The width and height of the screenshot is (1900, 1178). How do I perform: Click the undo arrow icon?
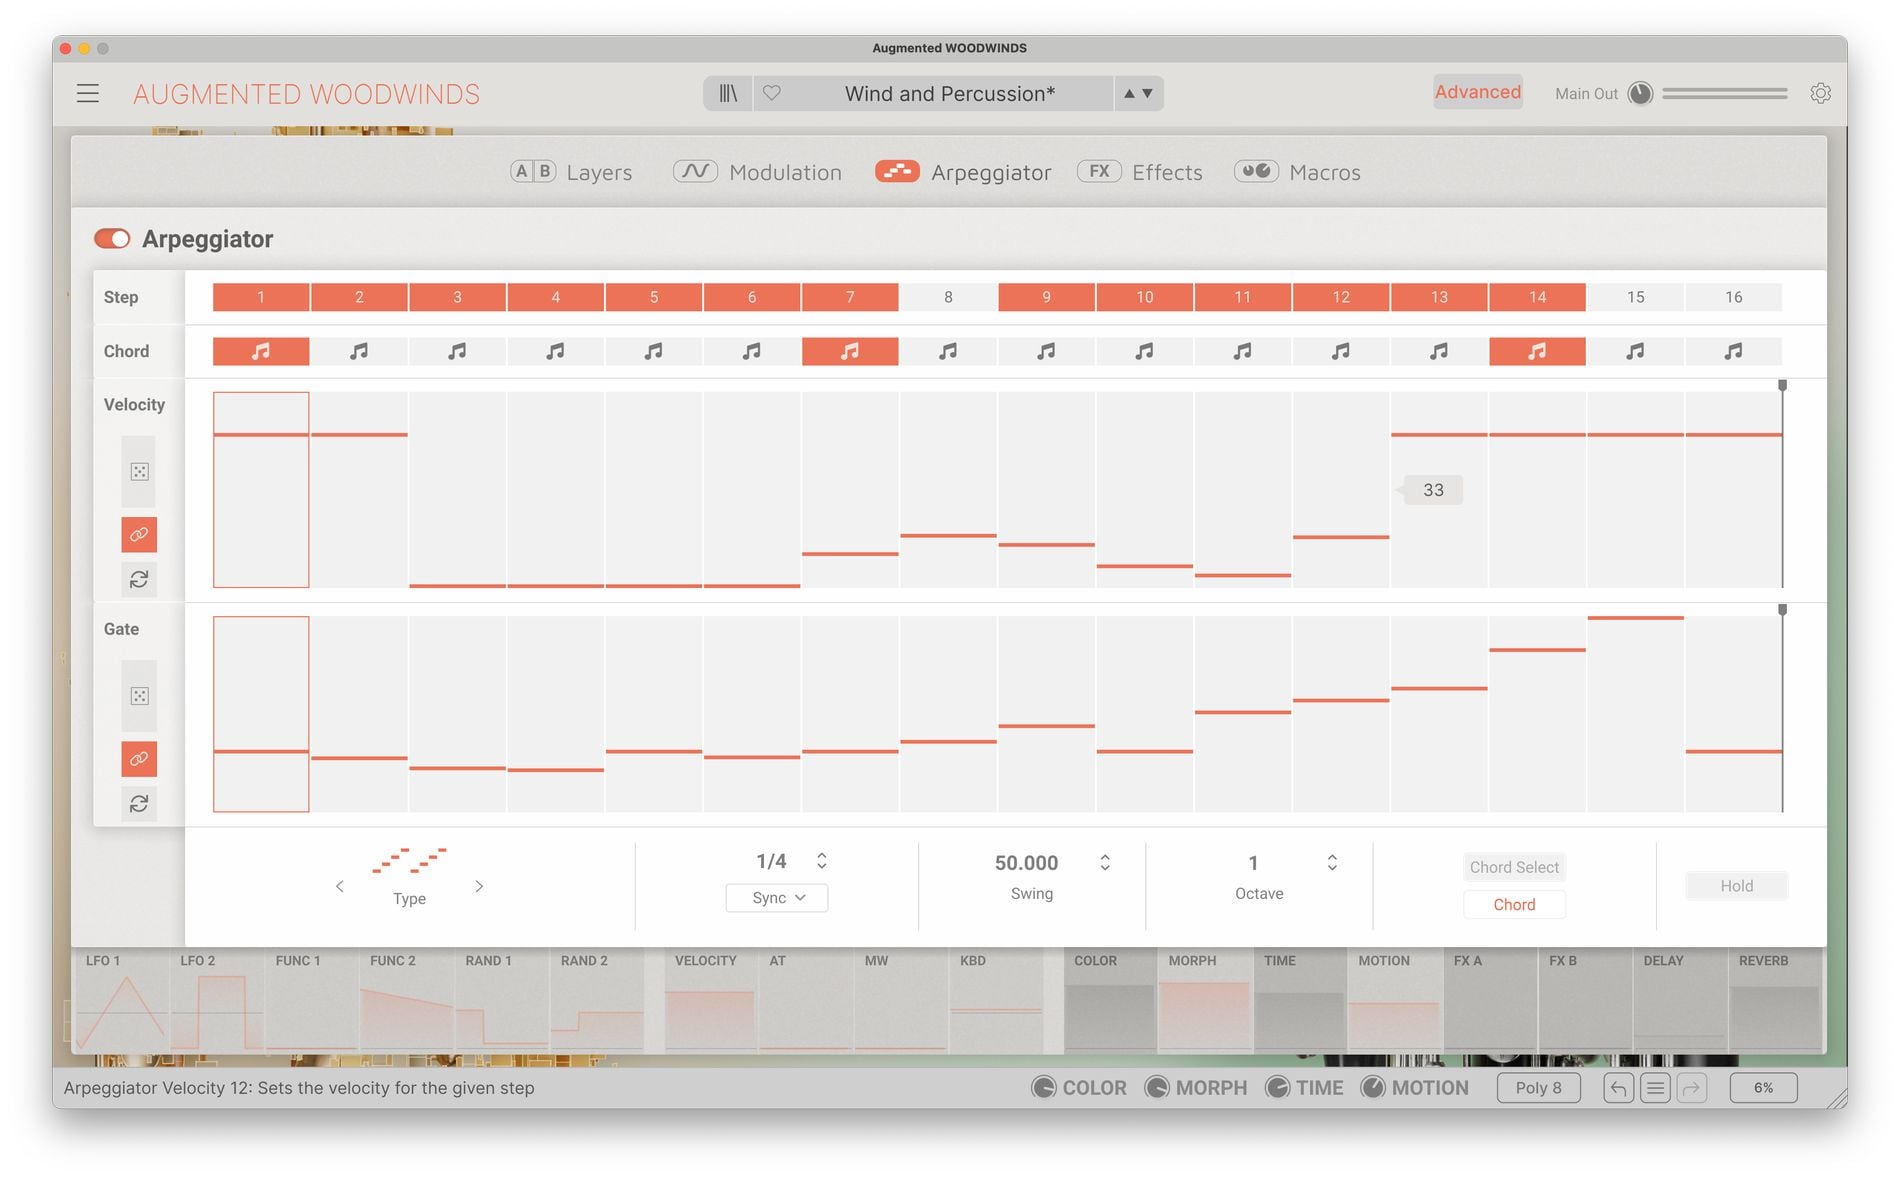(1618, 1088)
